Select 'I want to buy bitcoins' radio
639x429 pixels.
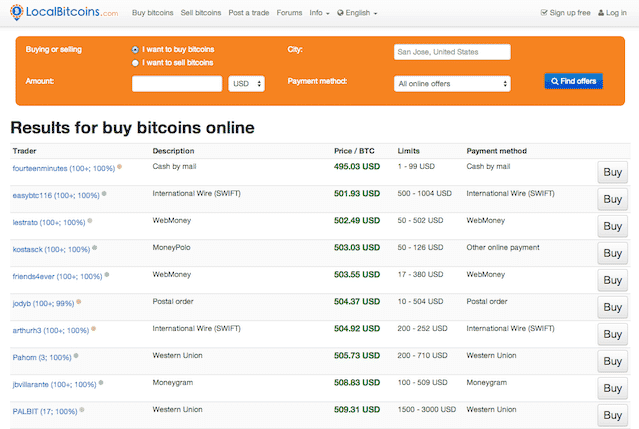(x=135, y=50)
